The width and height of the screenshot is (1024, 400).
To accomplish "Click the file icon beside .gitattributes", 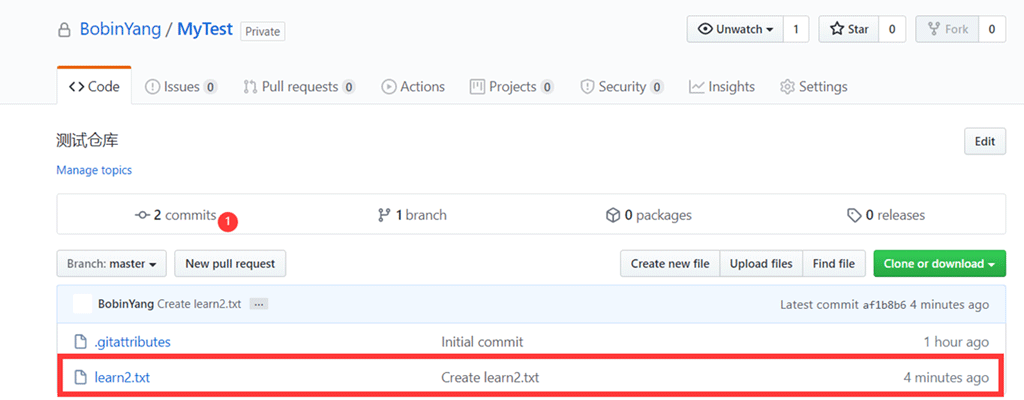I will 80,342.
